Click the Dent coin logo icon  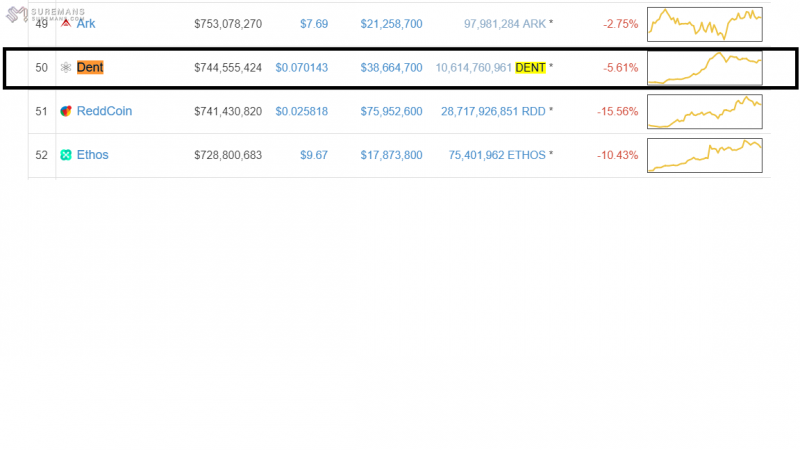tap(66, 67)
